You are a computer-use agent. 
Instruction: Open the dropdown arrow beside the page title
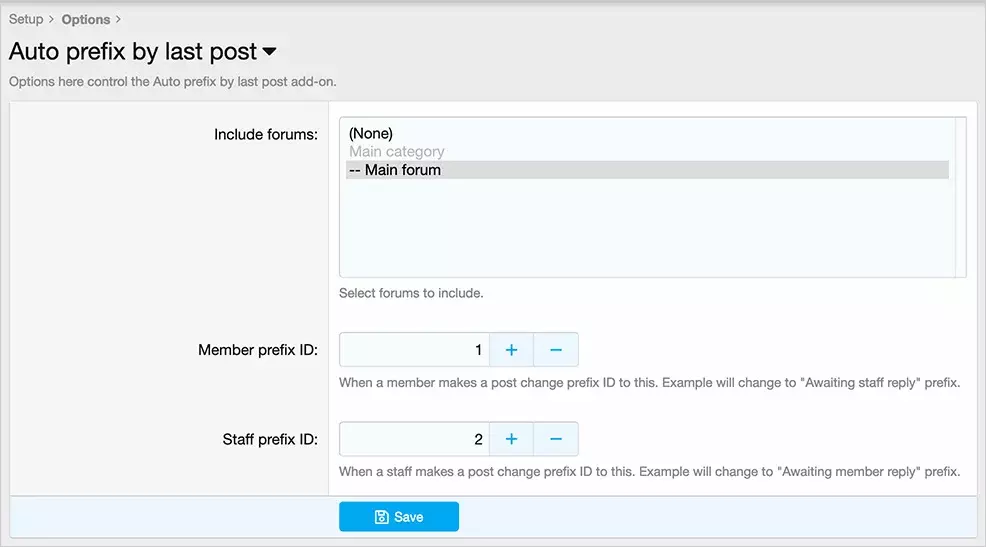pyautogui.click(x=269, y=52)
